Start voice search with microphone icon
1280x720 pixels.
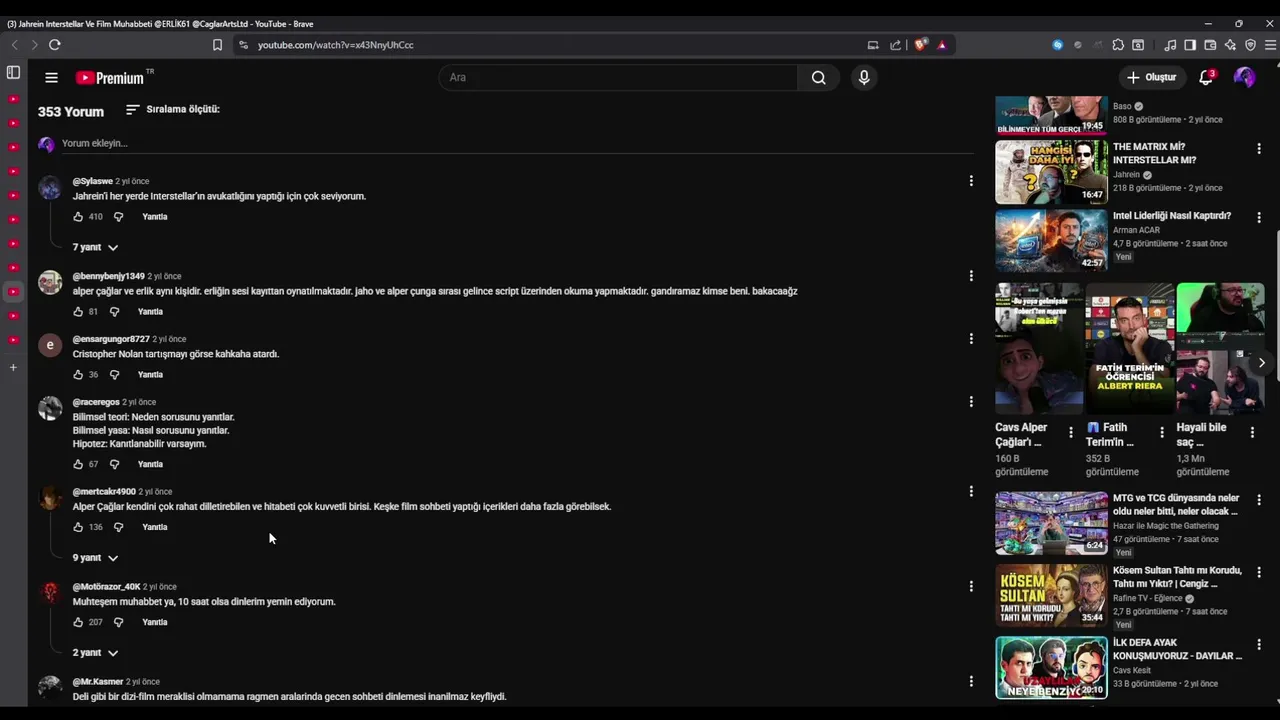coord(864,78)
